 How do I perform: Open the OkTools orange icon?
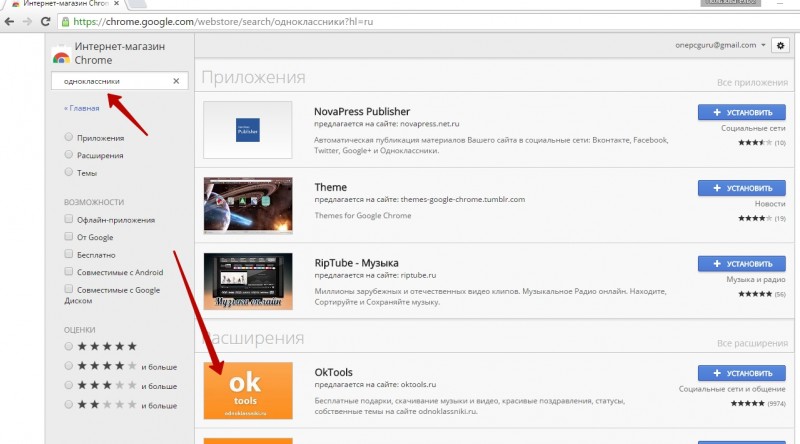[248, 390]
